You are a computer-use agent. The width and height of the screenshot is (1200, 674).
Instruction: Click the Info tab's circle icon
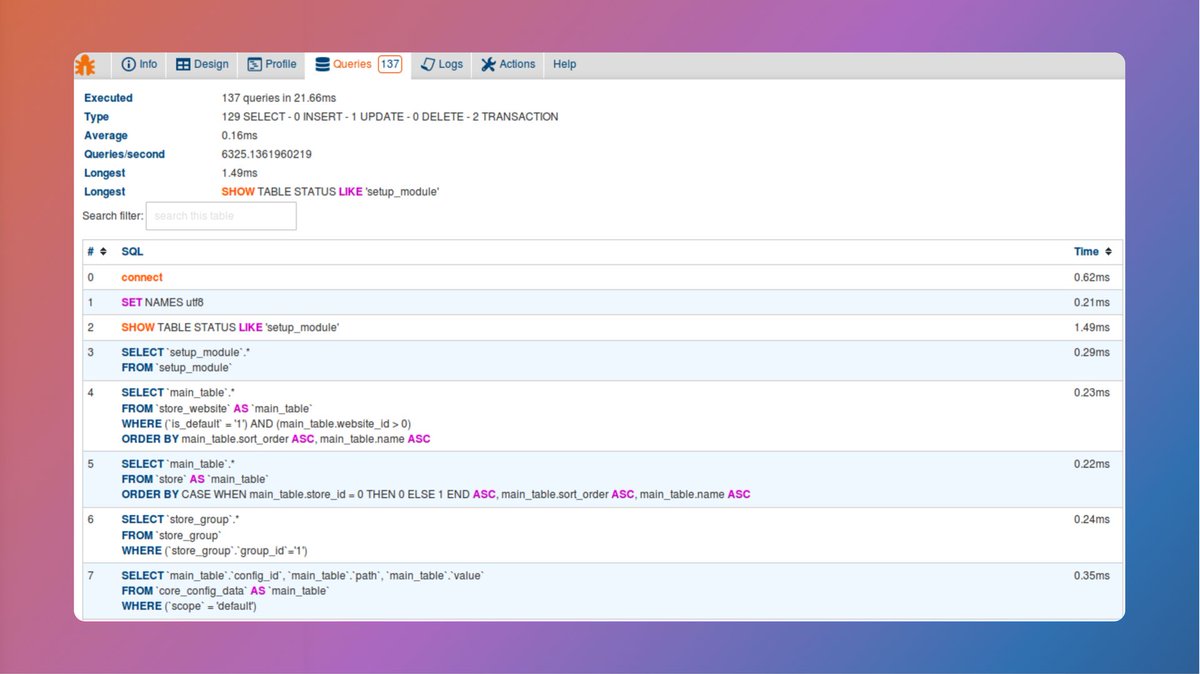click(128, 64)
